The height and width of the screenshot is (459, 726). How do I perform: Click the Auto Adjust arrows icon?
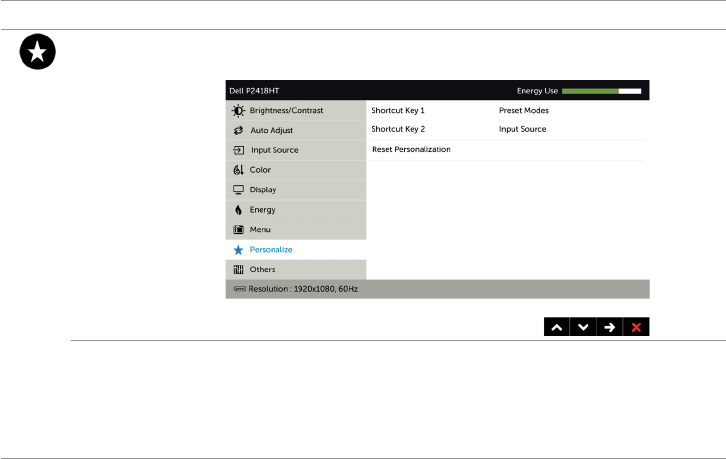click(x=238, y=131)
